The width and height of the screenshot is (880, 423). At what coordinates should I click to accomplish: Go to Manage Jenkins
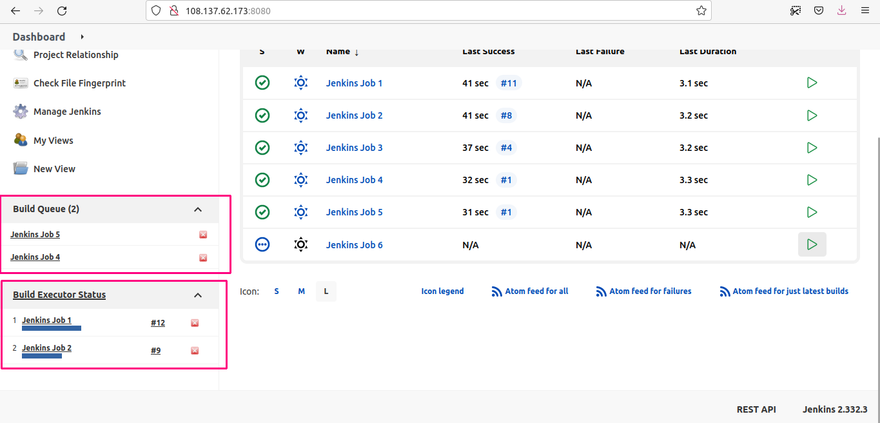pos(67,112)
